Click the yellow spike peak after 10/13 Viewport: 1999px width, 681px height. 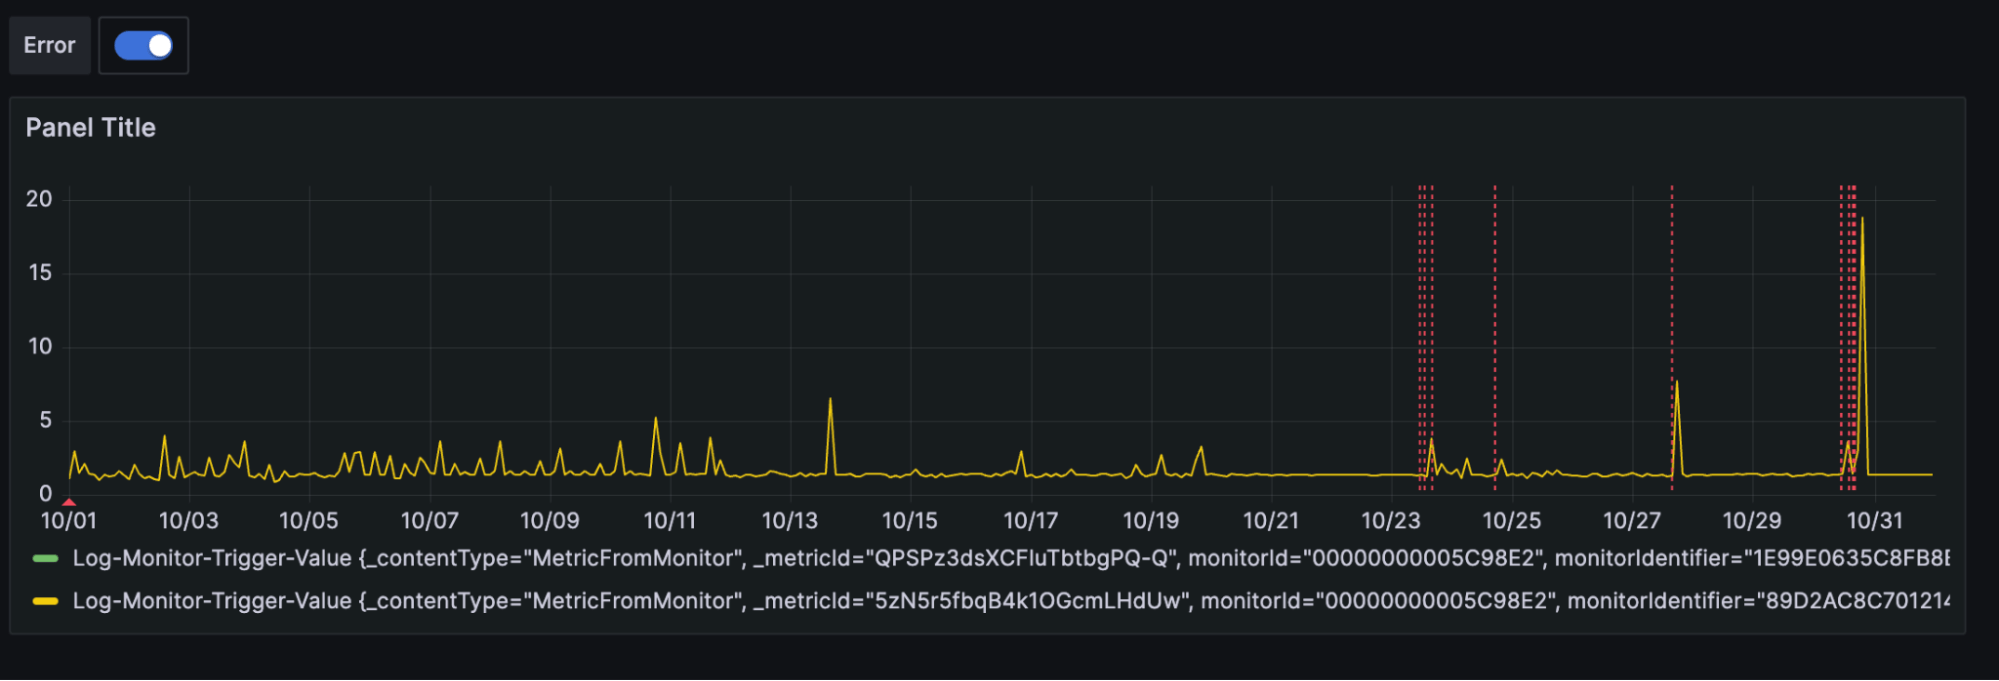[x=830, y=400]
